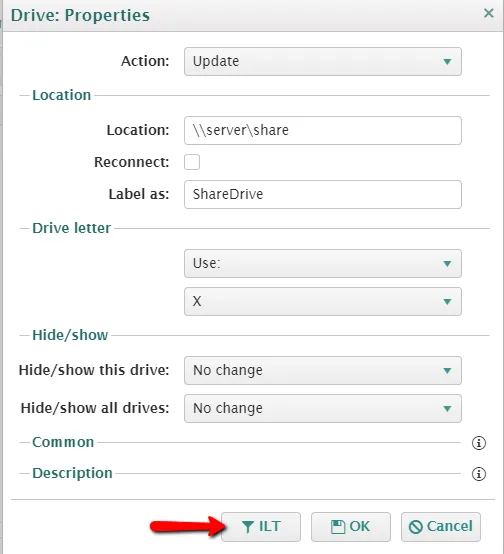Click the floppy disk save icon on OK
Viewport: 504px width, 554px height.
pyautogui.click(x=338, y=527)
